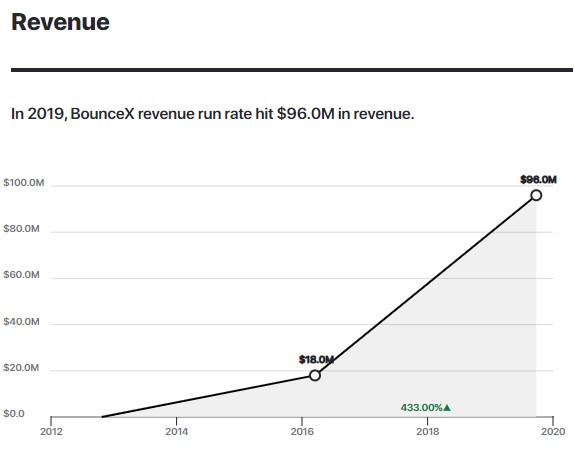Click the $0.0 y-axis label
This screenshot has width=575, height=458.
(x=14, y=414)
